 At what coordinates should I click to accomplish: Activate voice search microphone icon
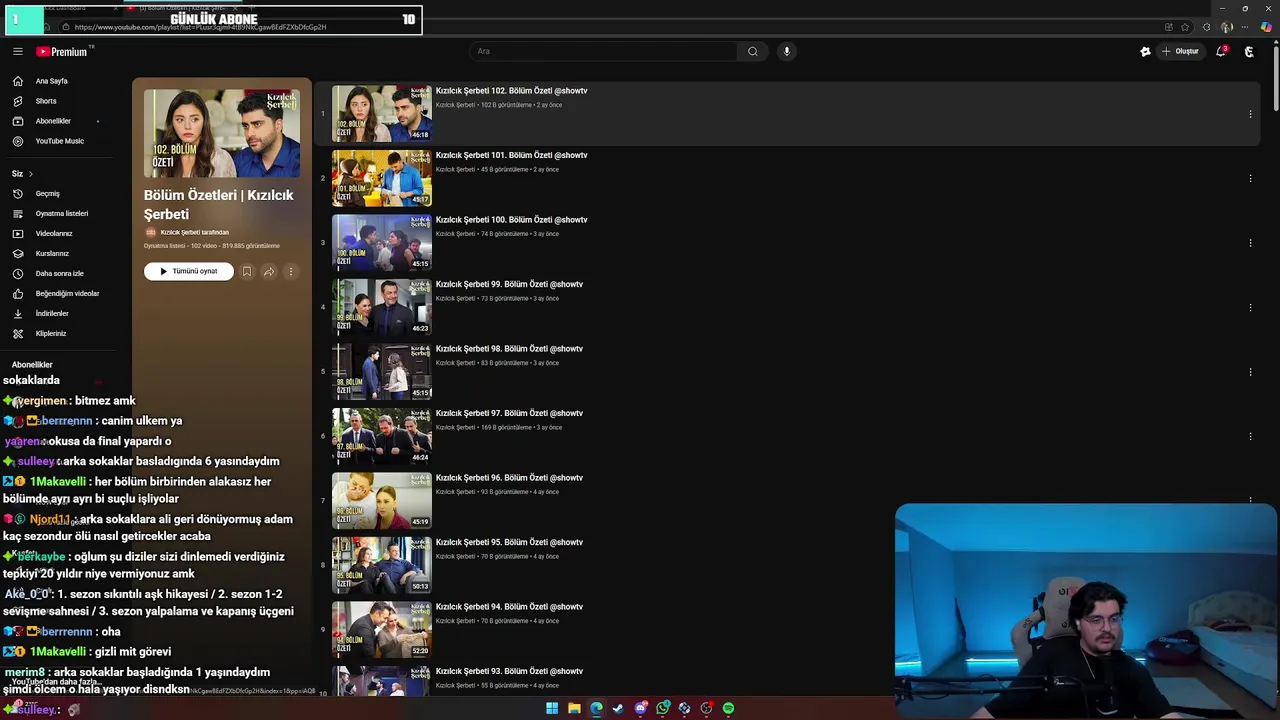pos(787,51)
